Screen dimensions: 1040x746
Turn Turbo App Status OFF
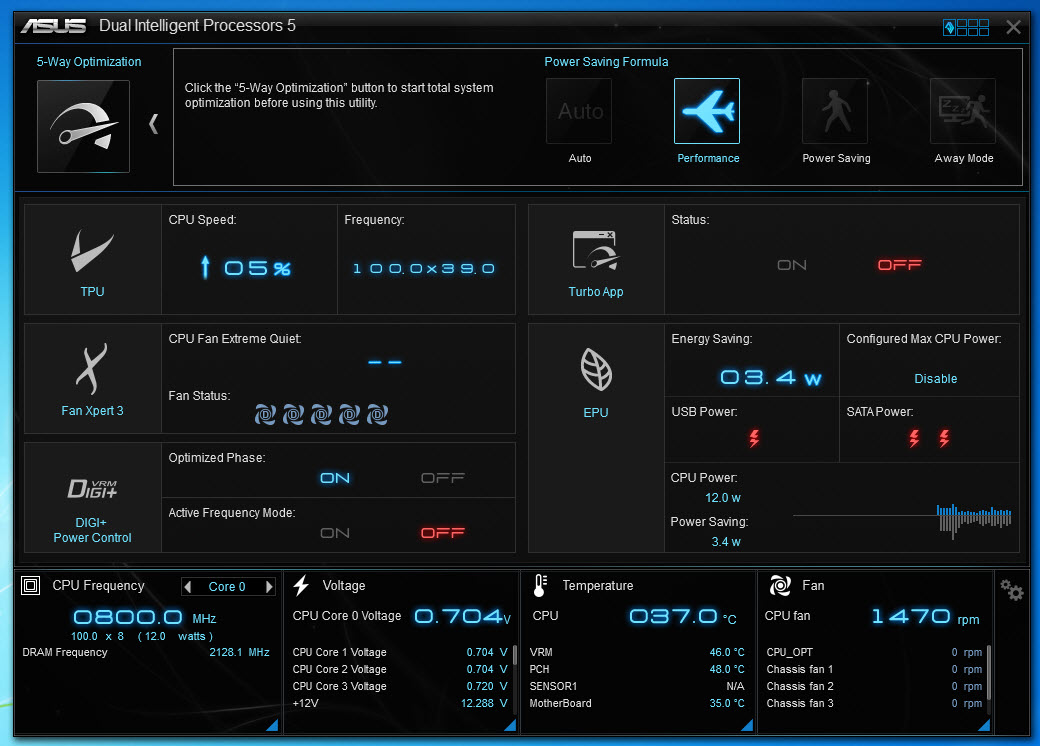point(899,265)
